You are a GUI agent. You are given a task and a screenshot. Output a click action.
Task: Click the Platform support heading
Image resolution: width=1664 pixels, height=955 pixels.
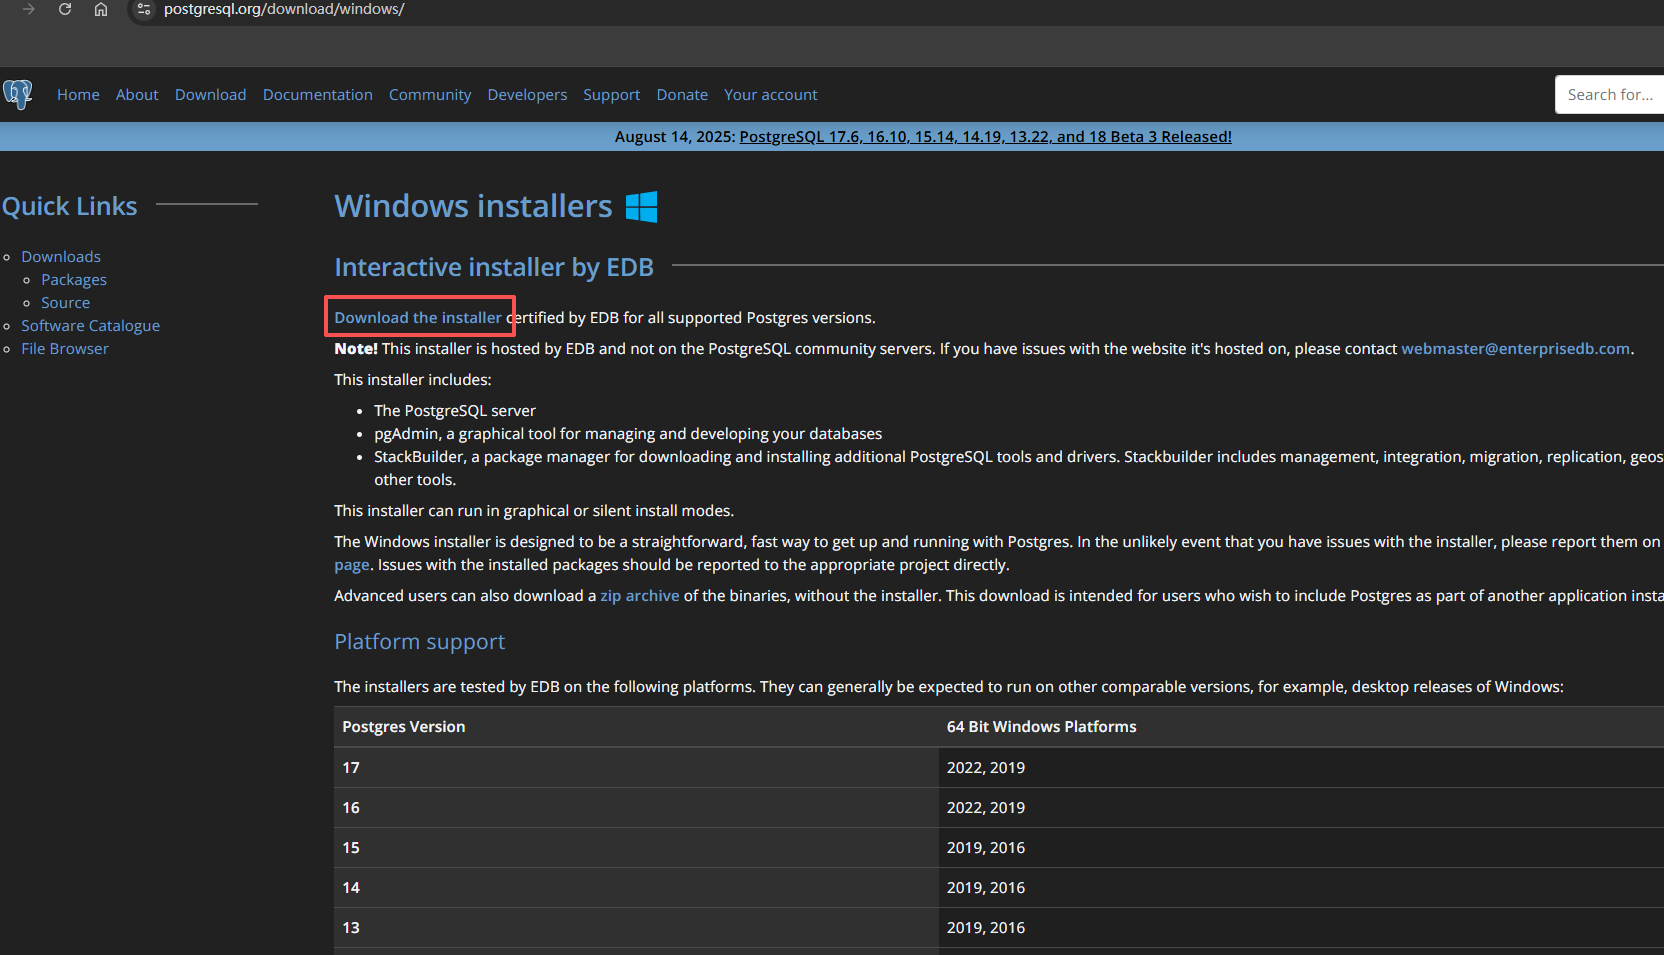[x=420, y=642]
